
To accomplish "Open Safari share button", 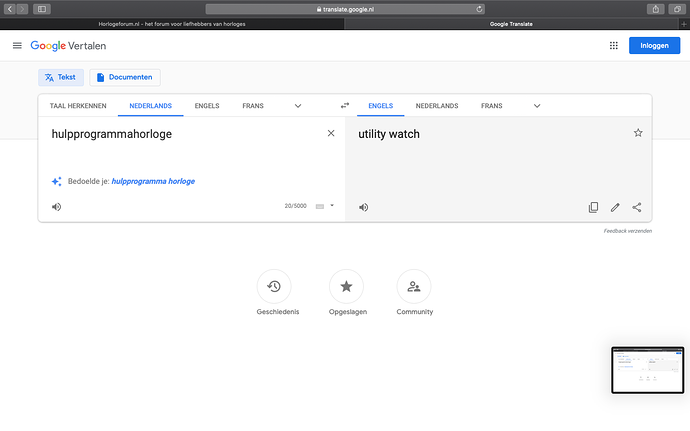I will pos(656,9).
